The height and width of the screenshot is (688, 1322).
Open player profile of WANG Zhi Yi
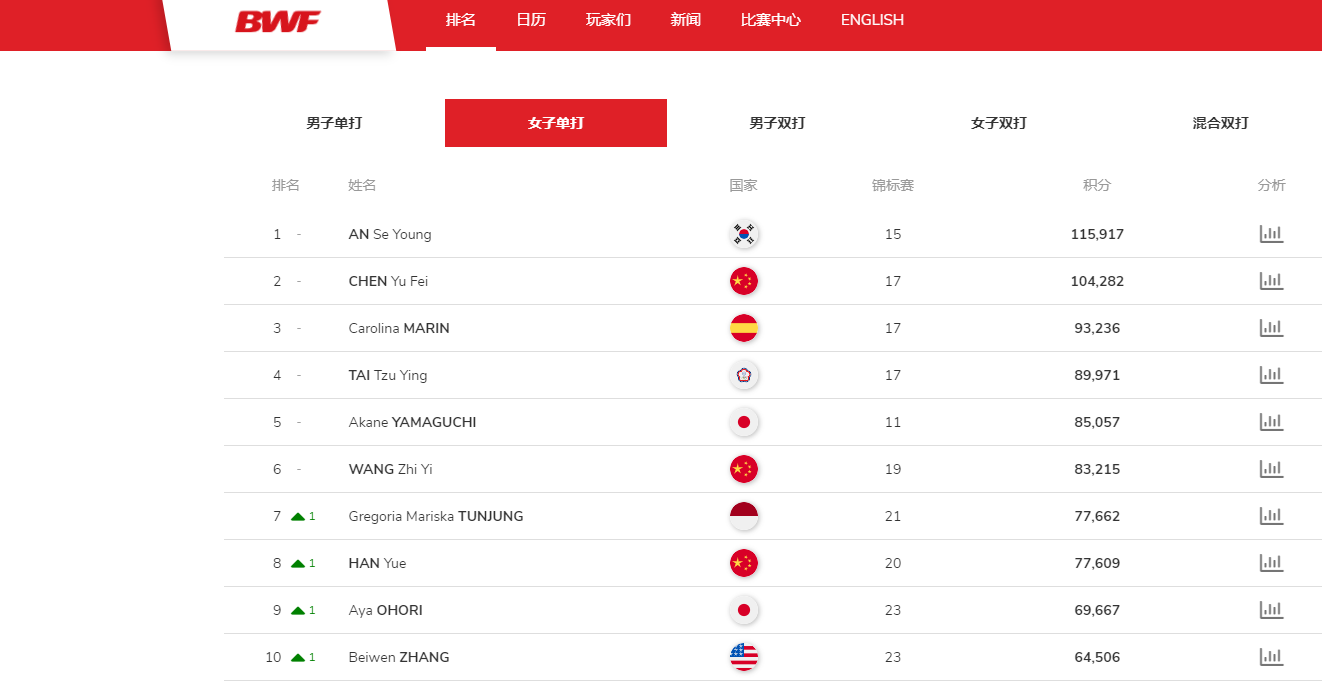click(391, 469)
